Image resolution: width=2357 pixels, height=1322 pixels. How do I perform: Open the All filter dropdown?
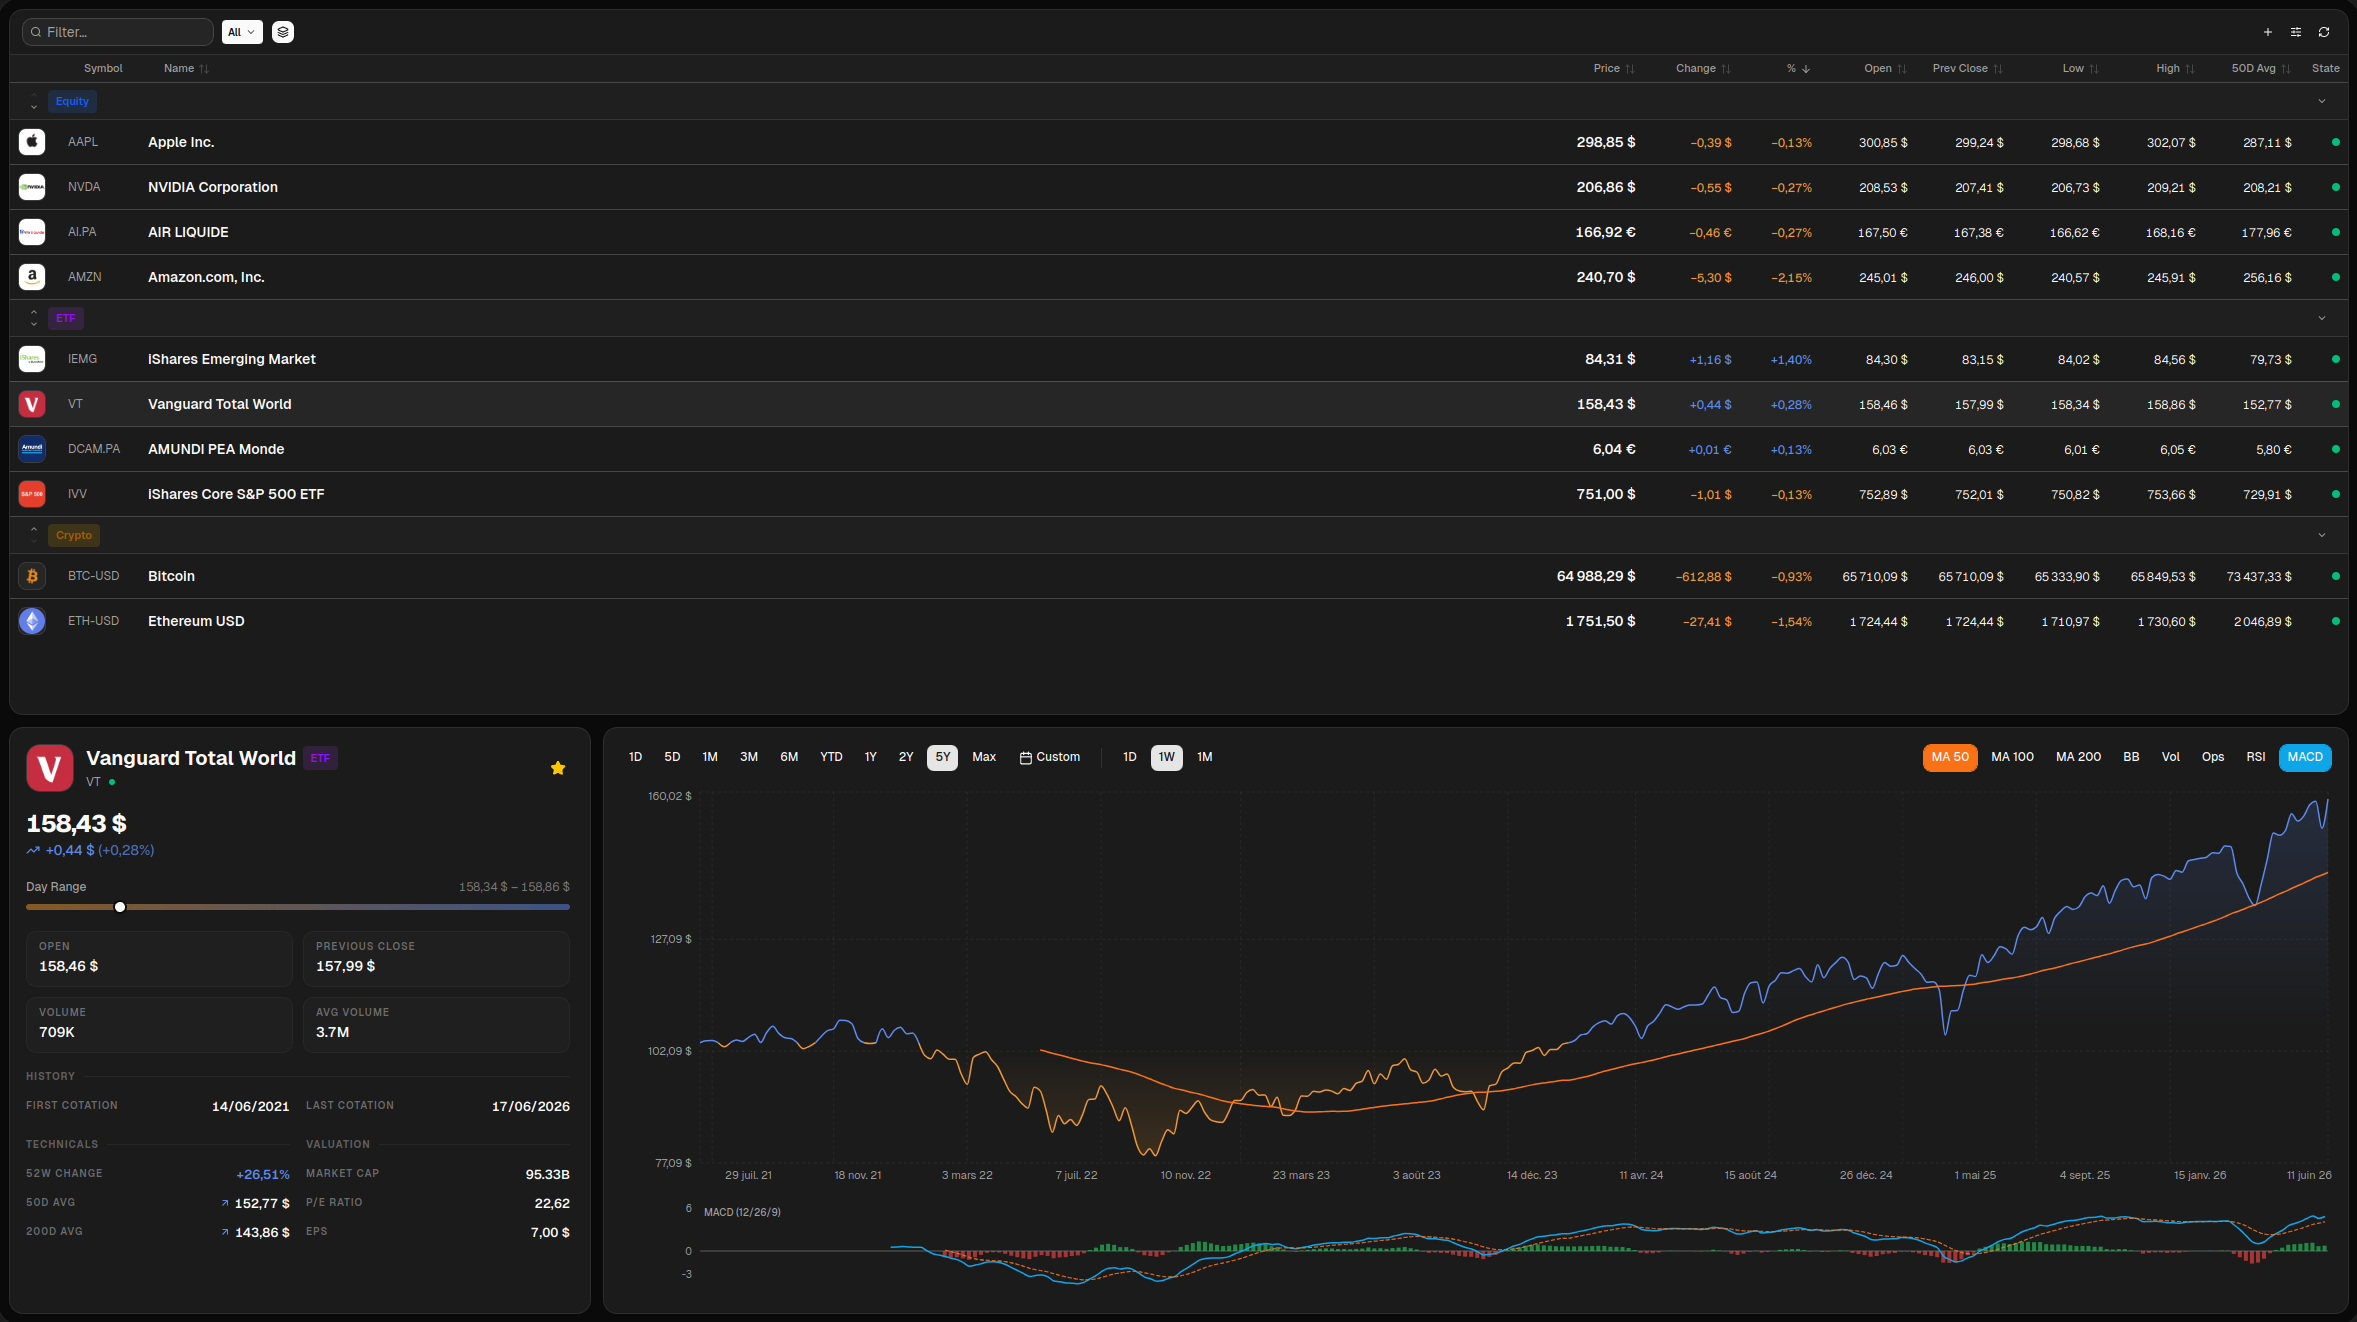click(x=242, y=32)
